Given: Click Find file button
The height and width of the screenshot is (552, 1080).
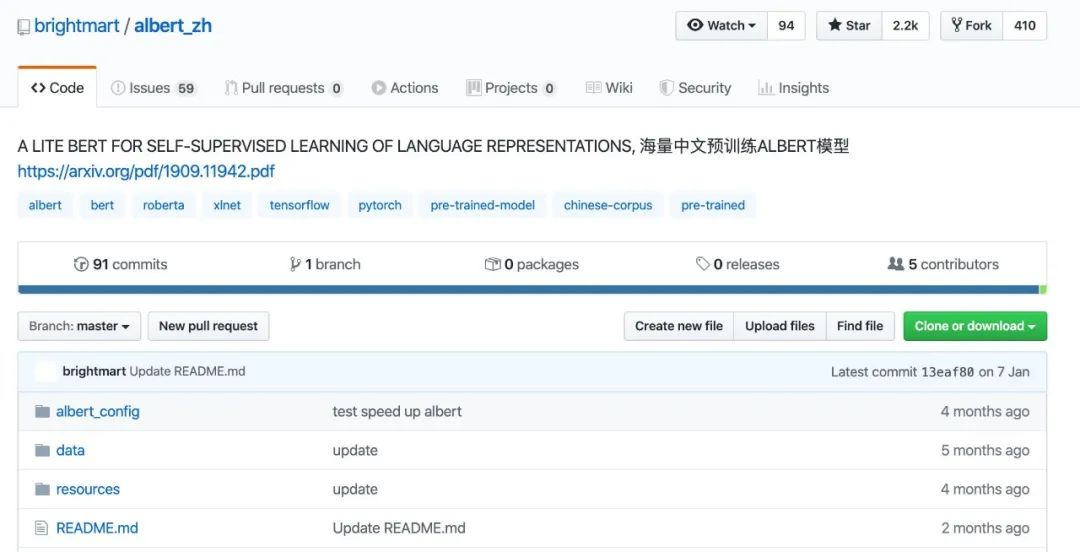Looking at the screenshot, I should [x=860, y=326].
